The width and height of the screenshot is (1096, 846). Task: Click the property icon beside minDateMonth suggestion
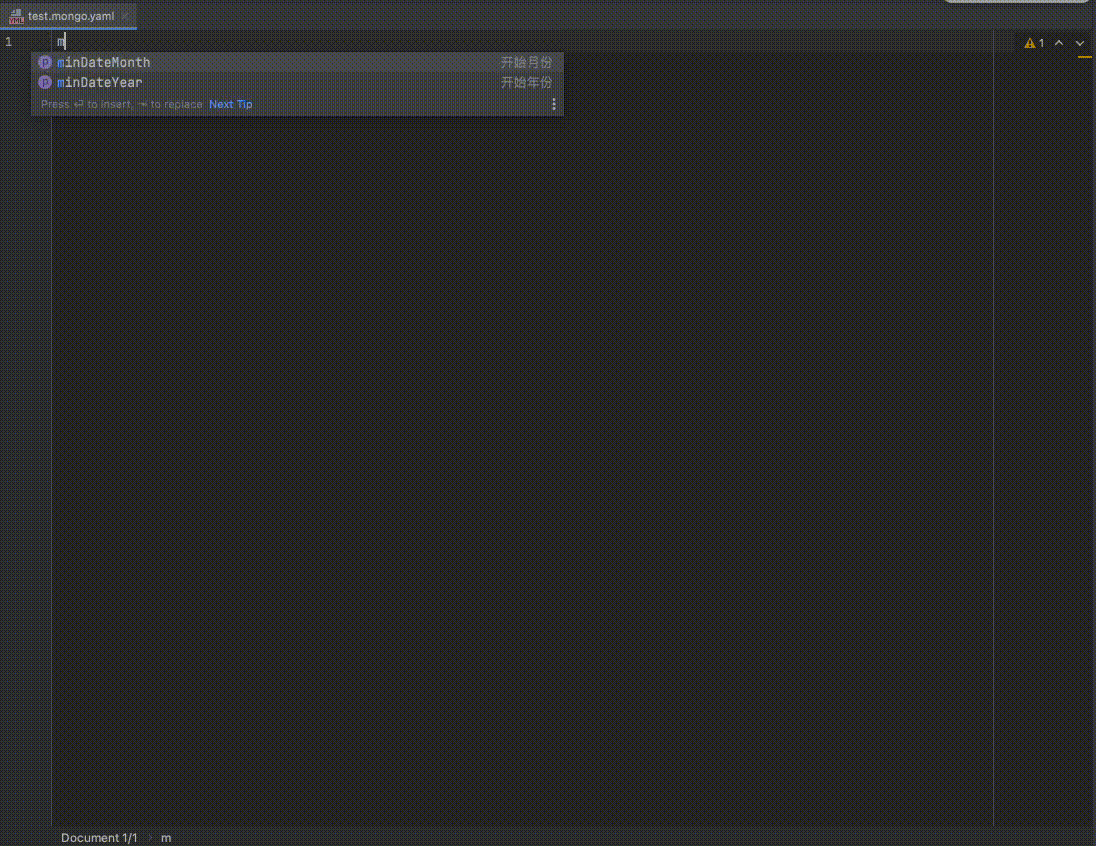point(44,62)
